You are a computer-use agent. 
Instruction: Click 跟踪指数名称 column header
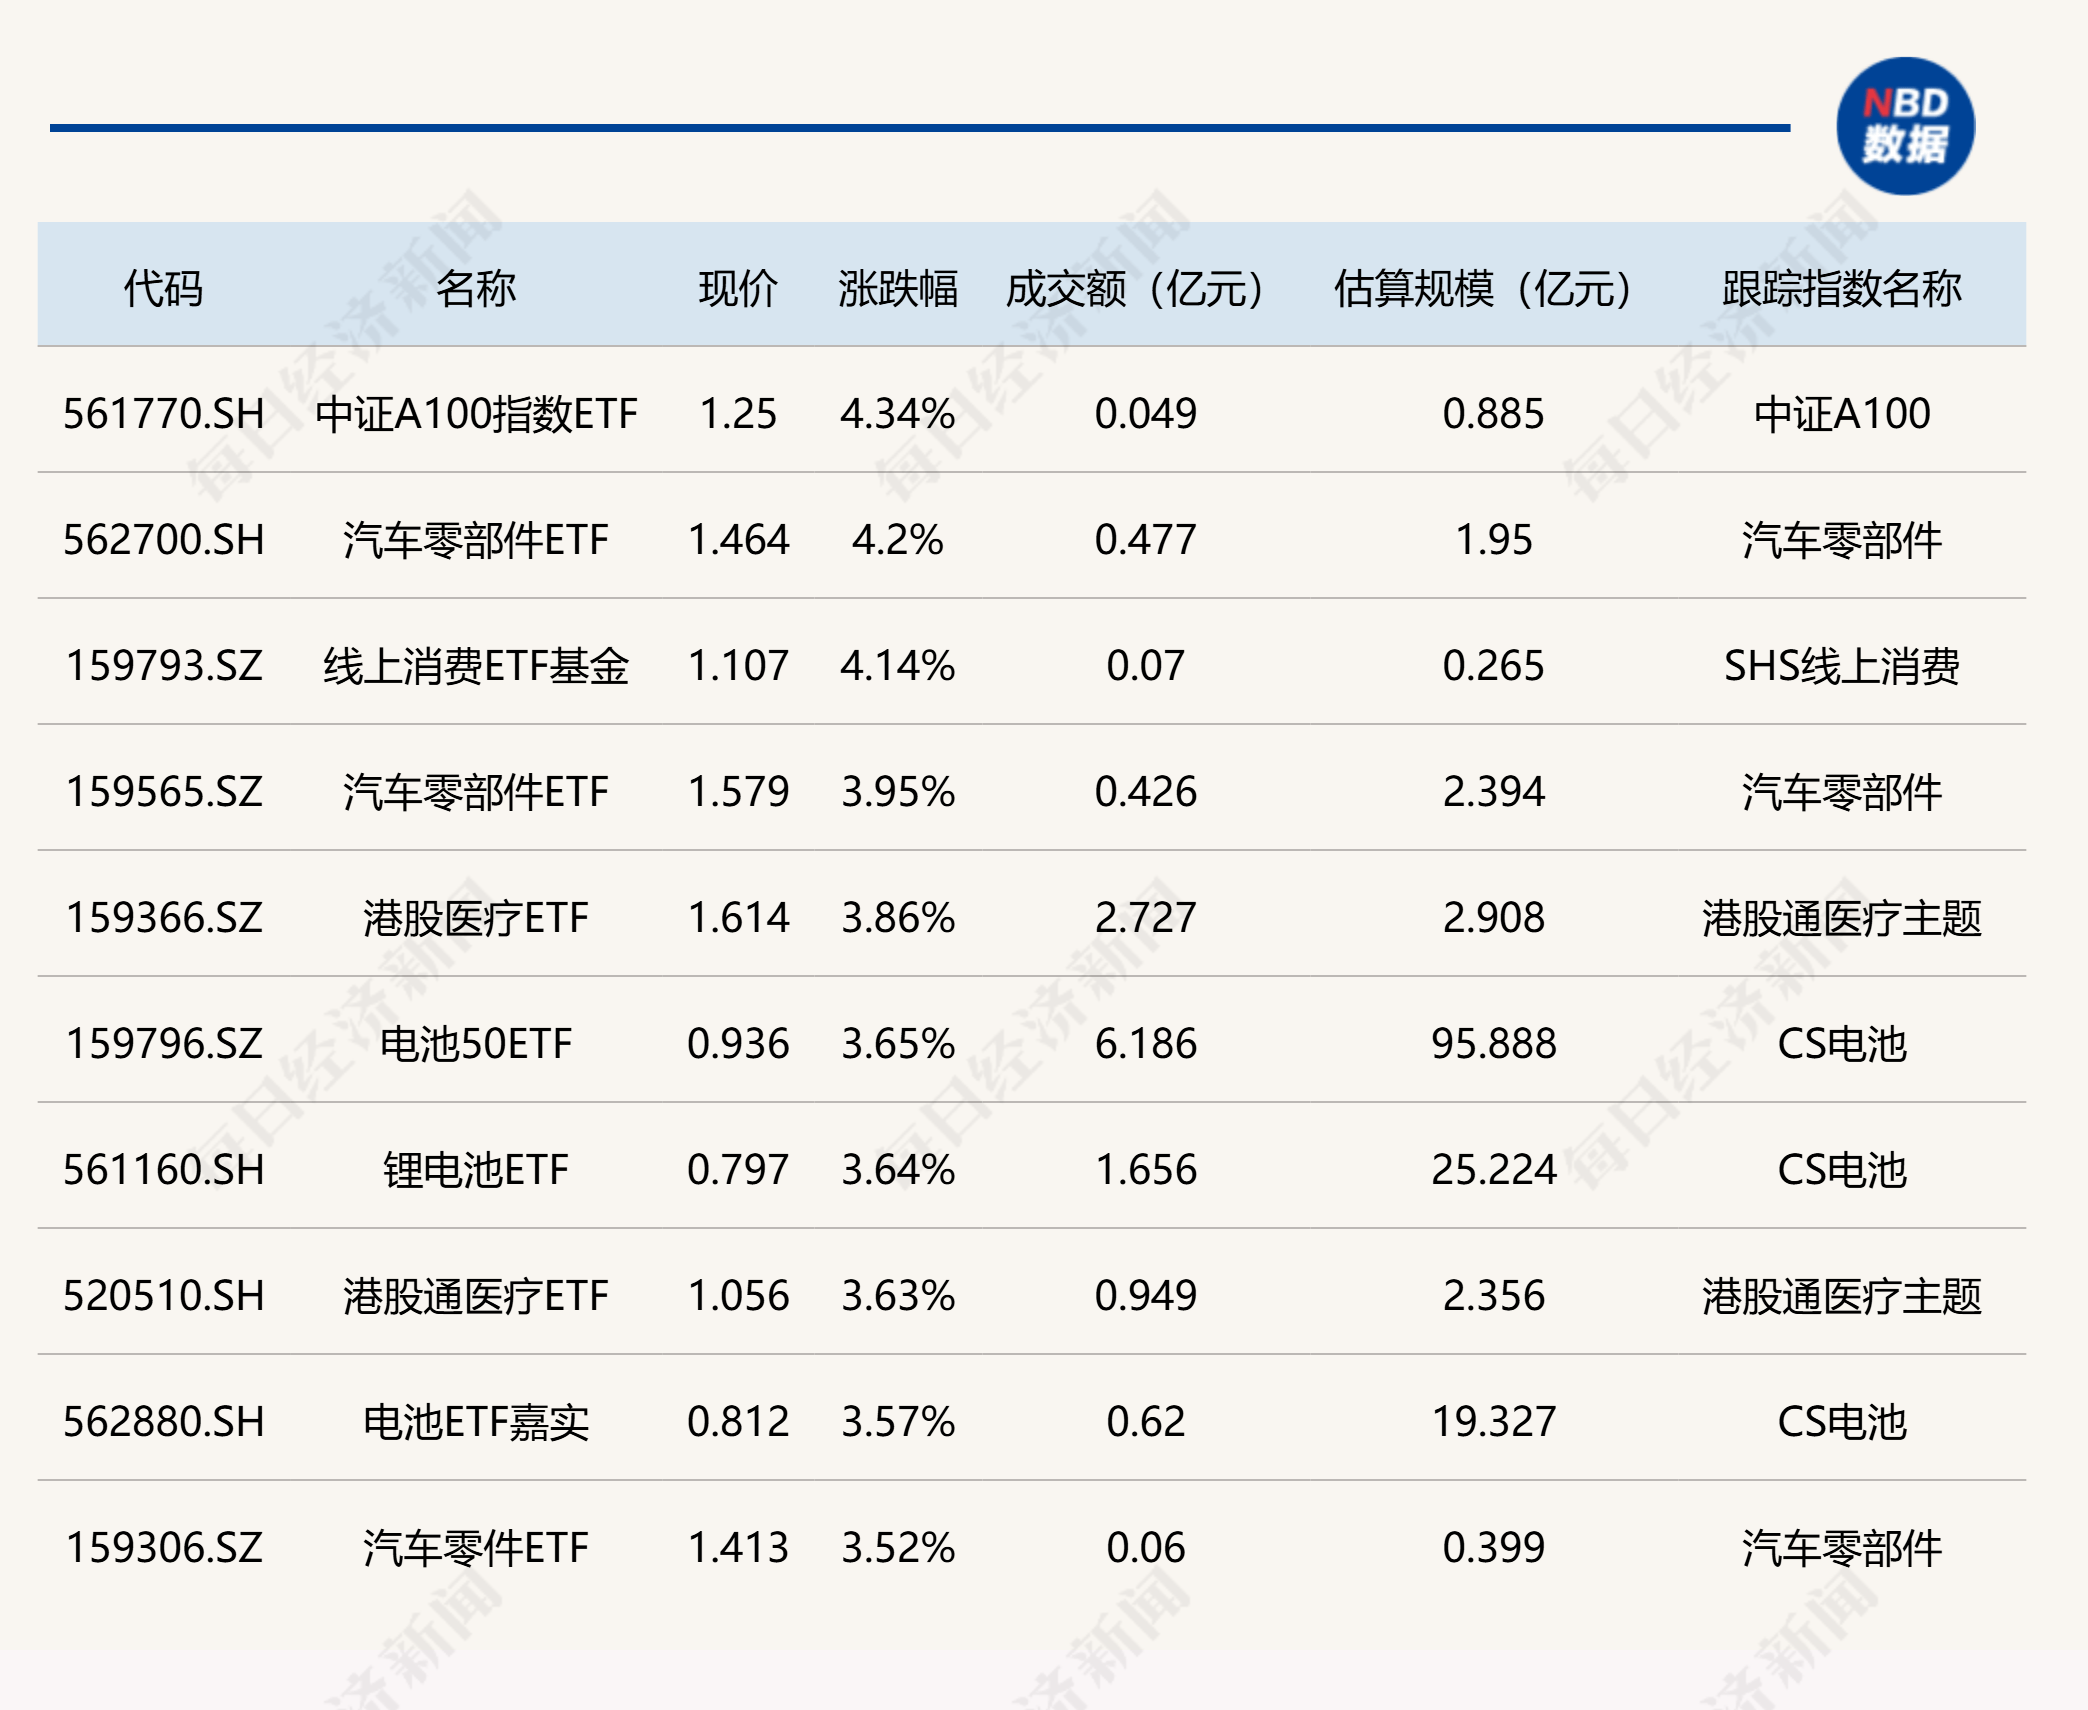coord(1841,288)
